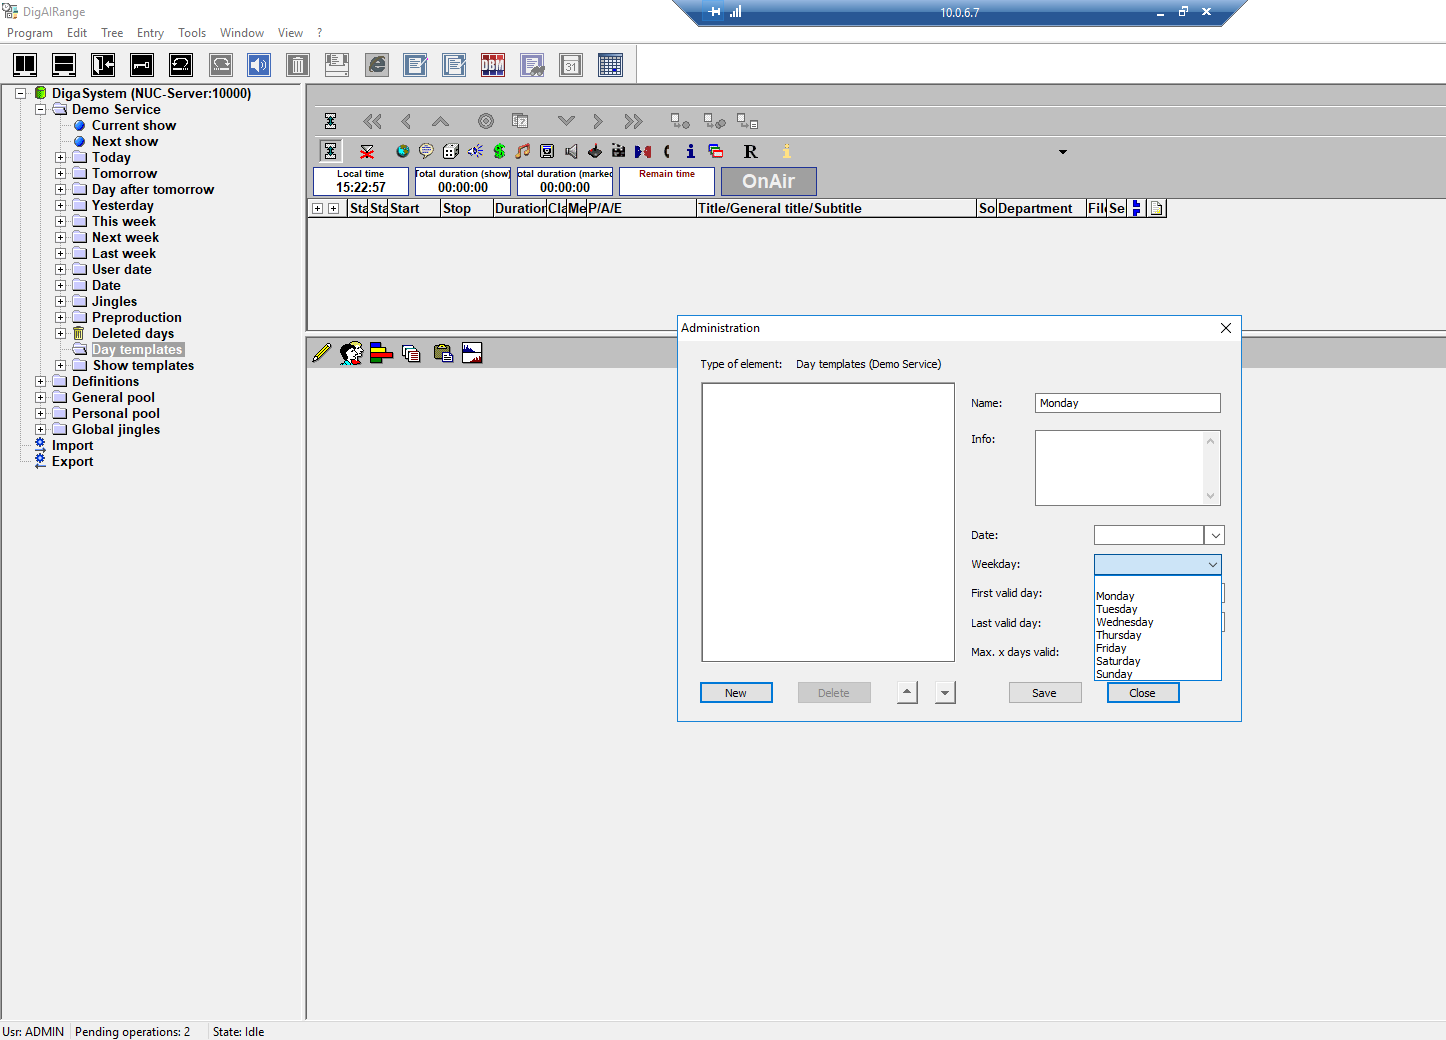The image size is (1446, 1040).
Task: Click into the Name input field
Action: click(x=1127, y=403)
